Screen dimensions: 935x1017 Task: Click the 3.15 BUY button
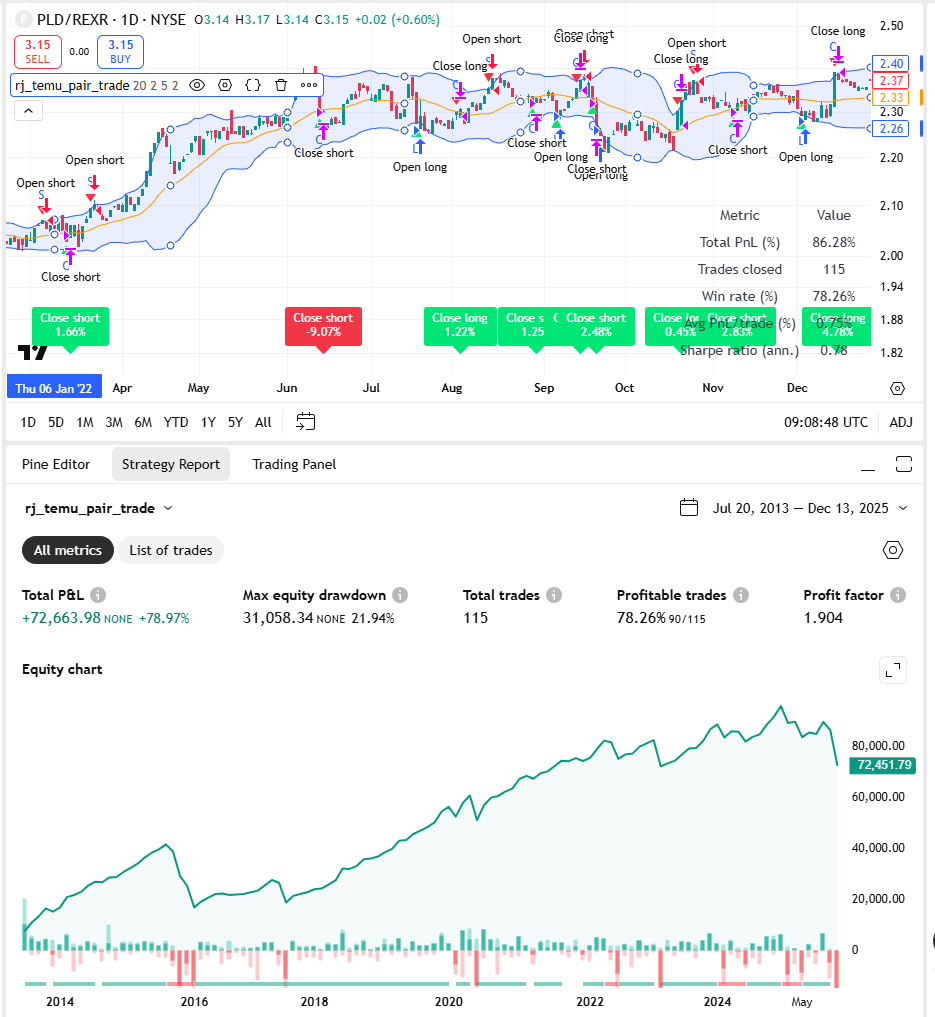click(118, 51)
